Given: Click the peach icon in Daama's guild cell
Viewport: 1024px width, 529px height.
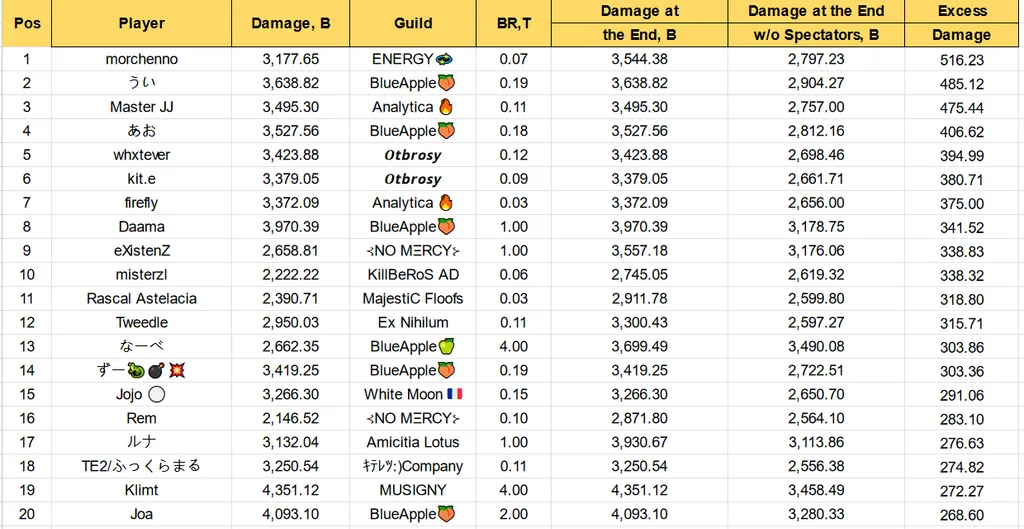Looking at the screenshot, I should click(x=446, y=227).
